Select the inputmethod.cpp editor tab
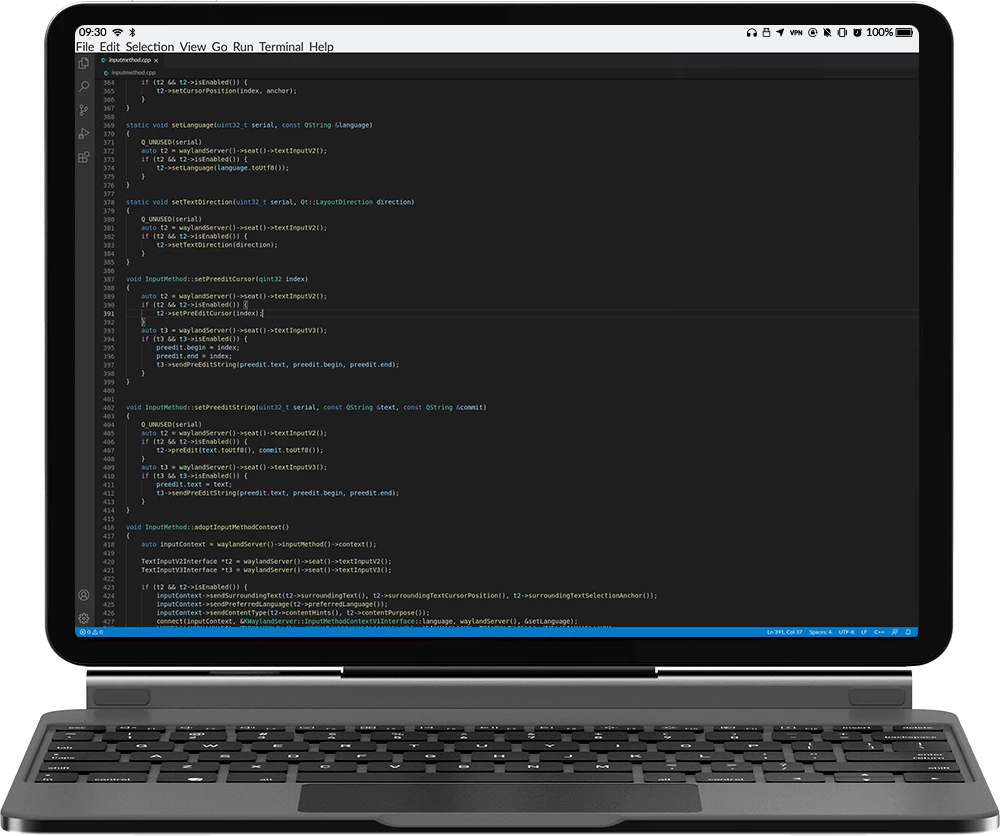1000x836 pixels. point(130,61)
